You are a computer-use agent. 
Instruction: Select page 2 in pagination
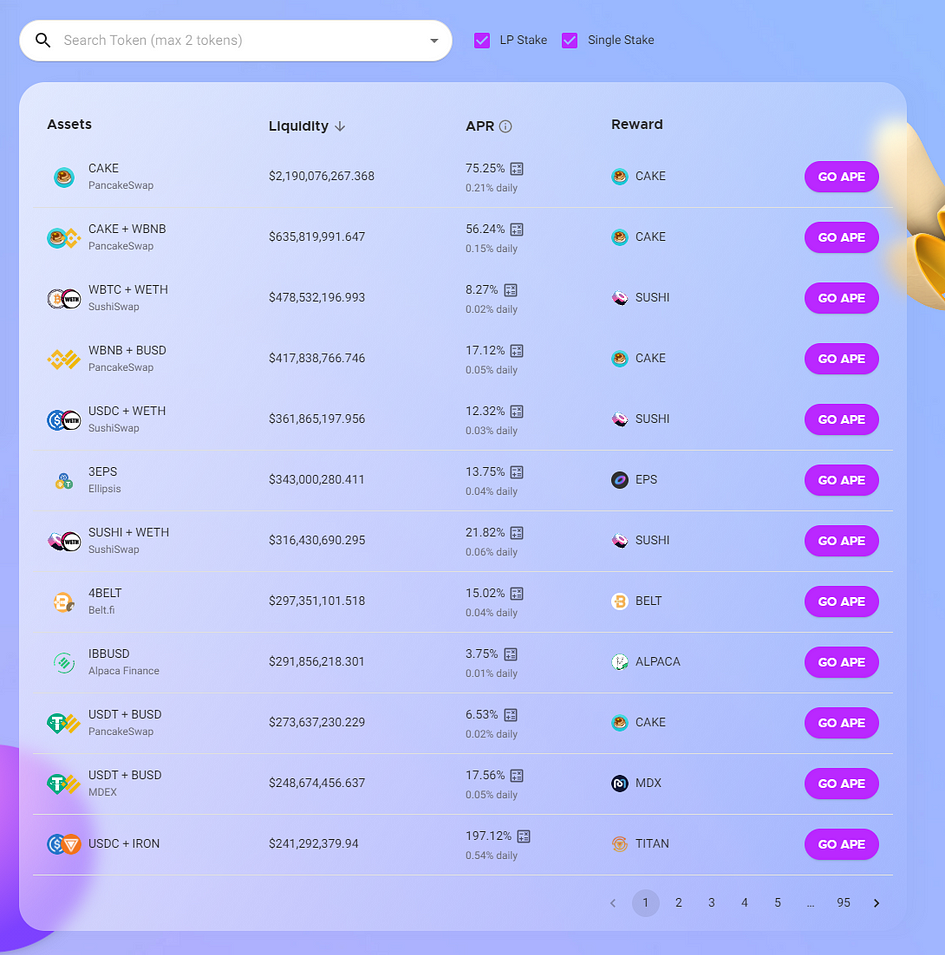pos(678,903)
